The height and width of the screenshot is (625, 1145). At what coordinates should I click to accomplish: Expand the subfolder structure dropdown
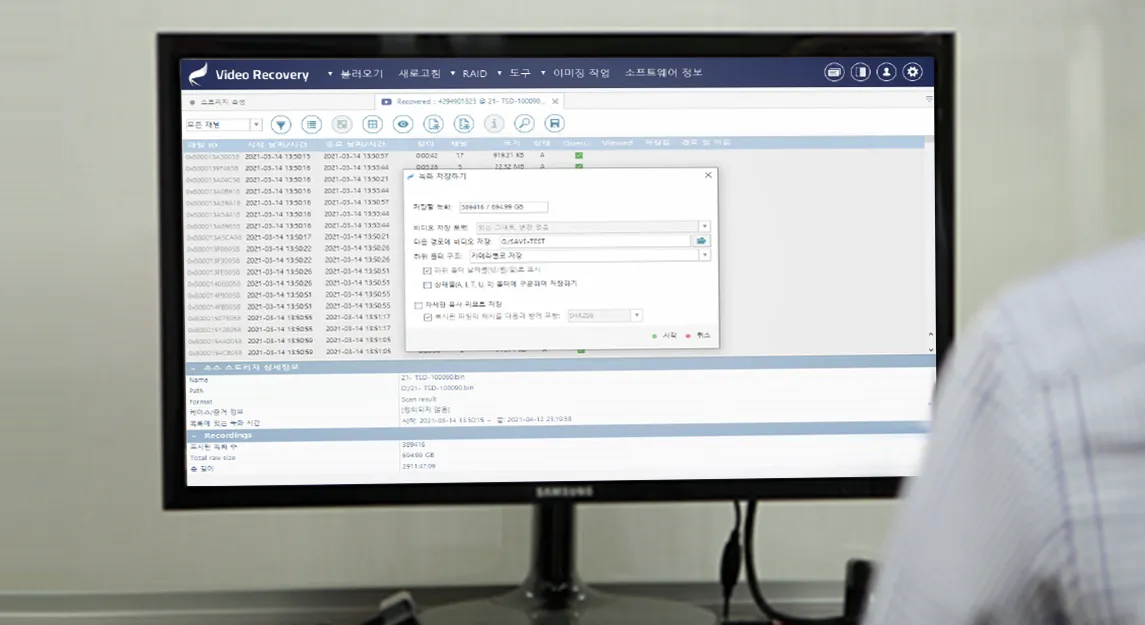pyautogui.click(x=704, y=256)
